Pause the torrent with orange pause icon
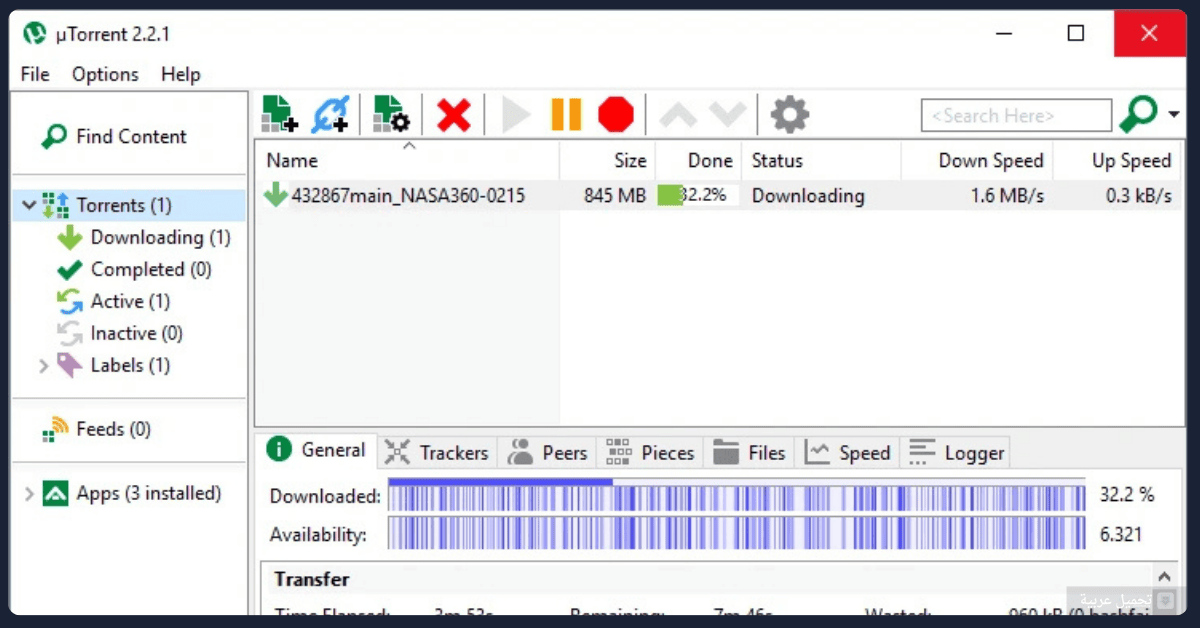Screen dimensions: 1200x628 point(566,114)
